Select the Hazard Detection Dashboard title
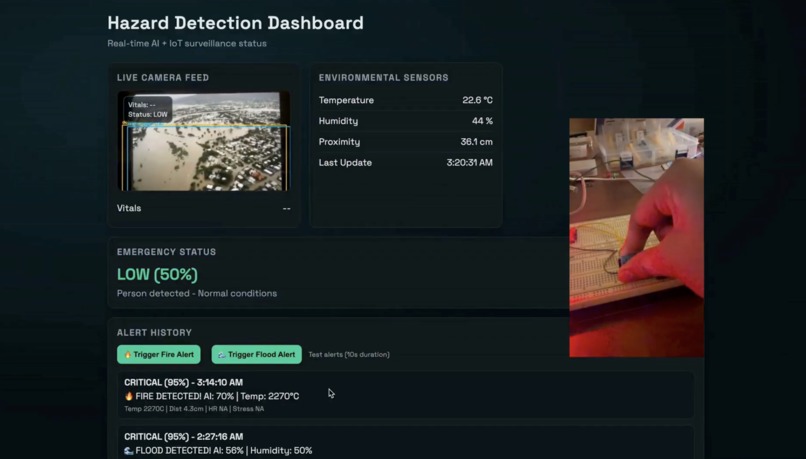The width and height of the screenshot is (806, 459). coord(235,23)
